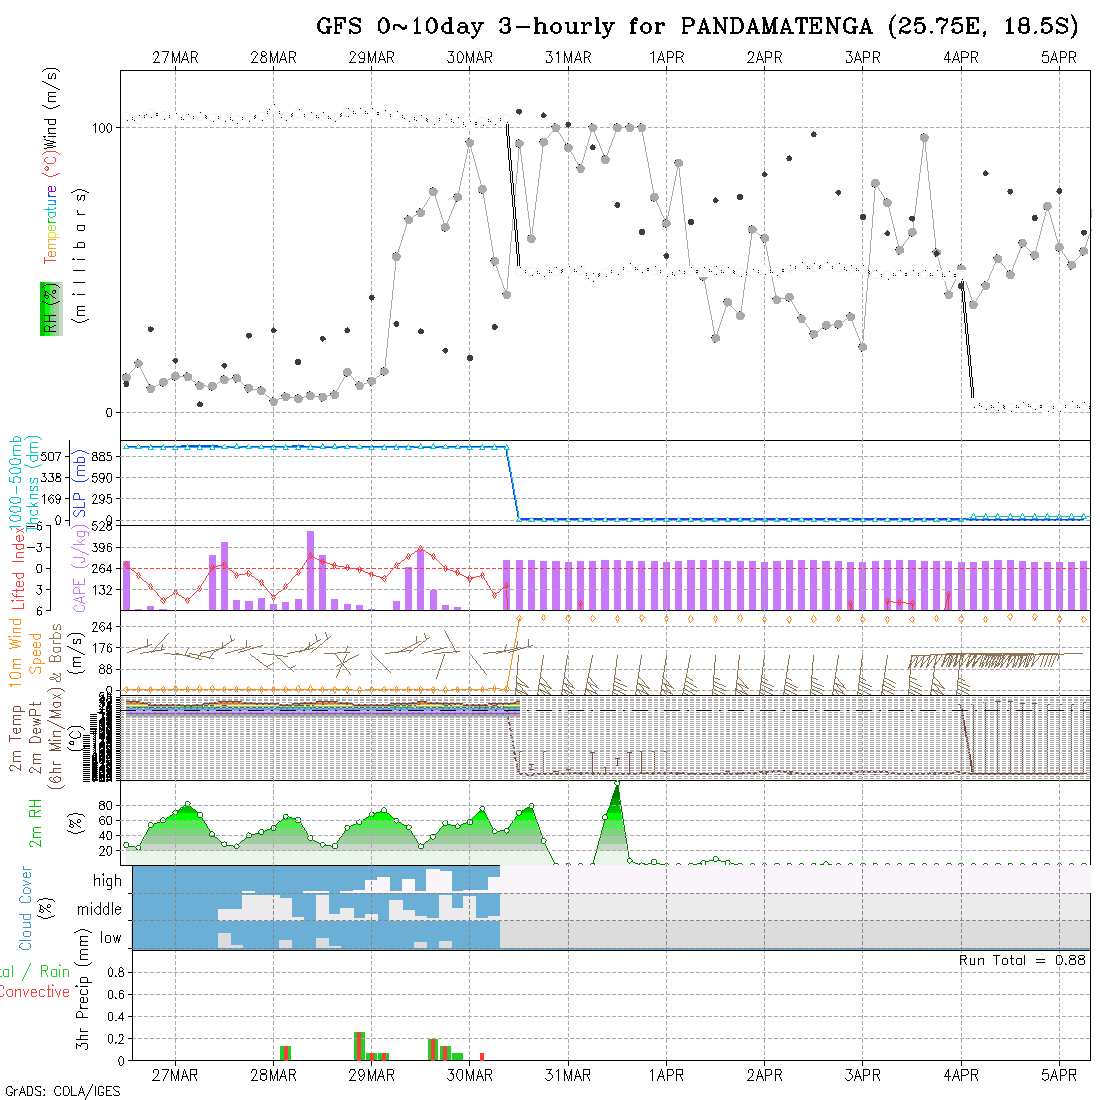The height and width of the screenshot is (1100, 1100).
Task: Select the 31MAR label on top axis
Action: 568,58
